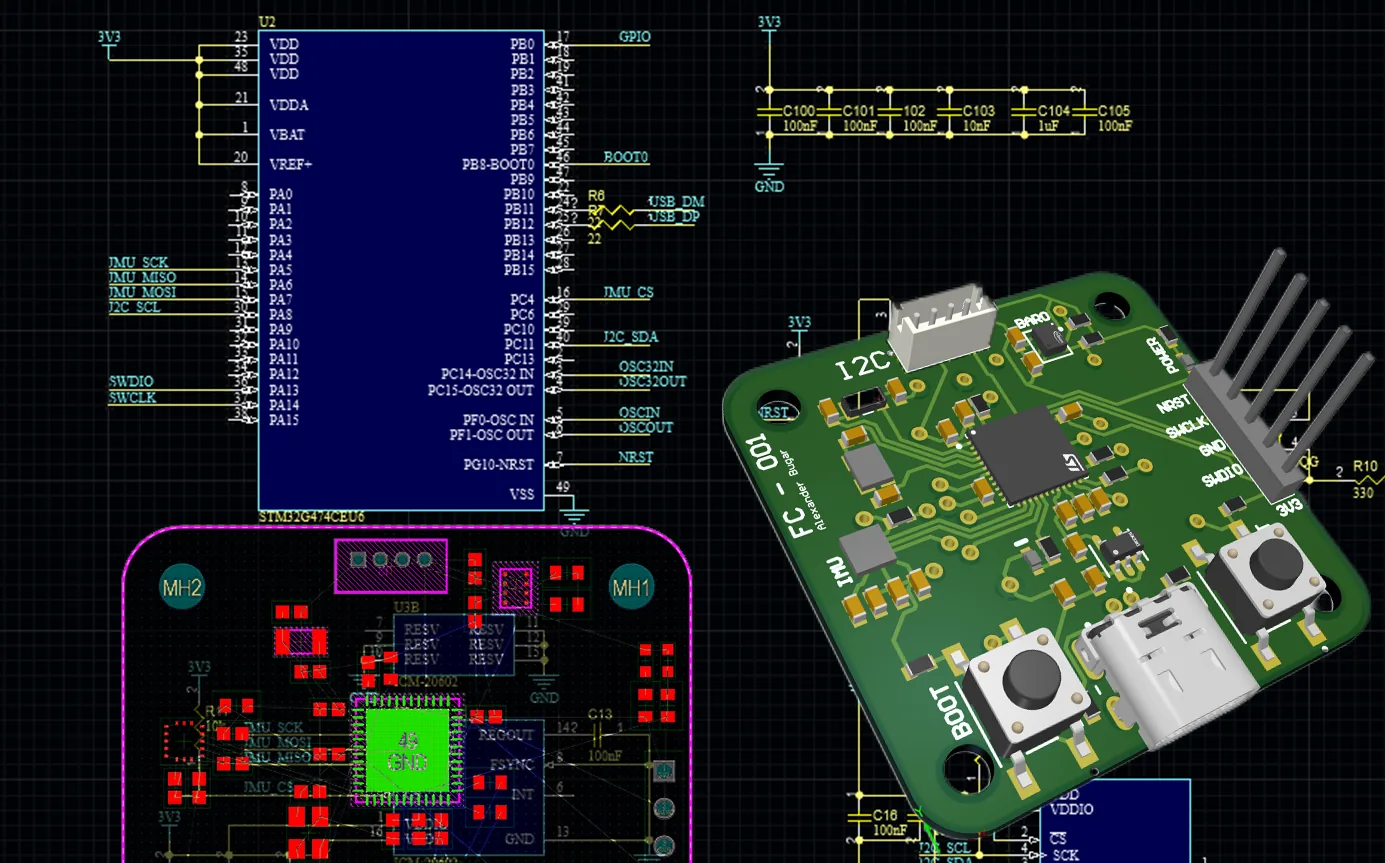This screenshot has height=863, width=1385.
Task: Click the I2C_SCL net label at PA8
Action: [x=135, y=307]
